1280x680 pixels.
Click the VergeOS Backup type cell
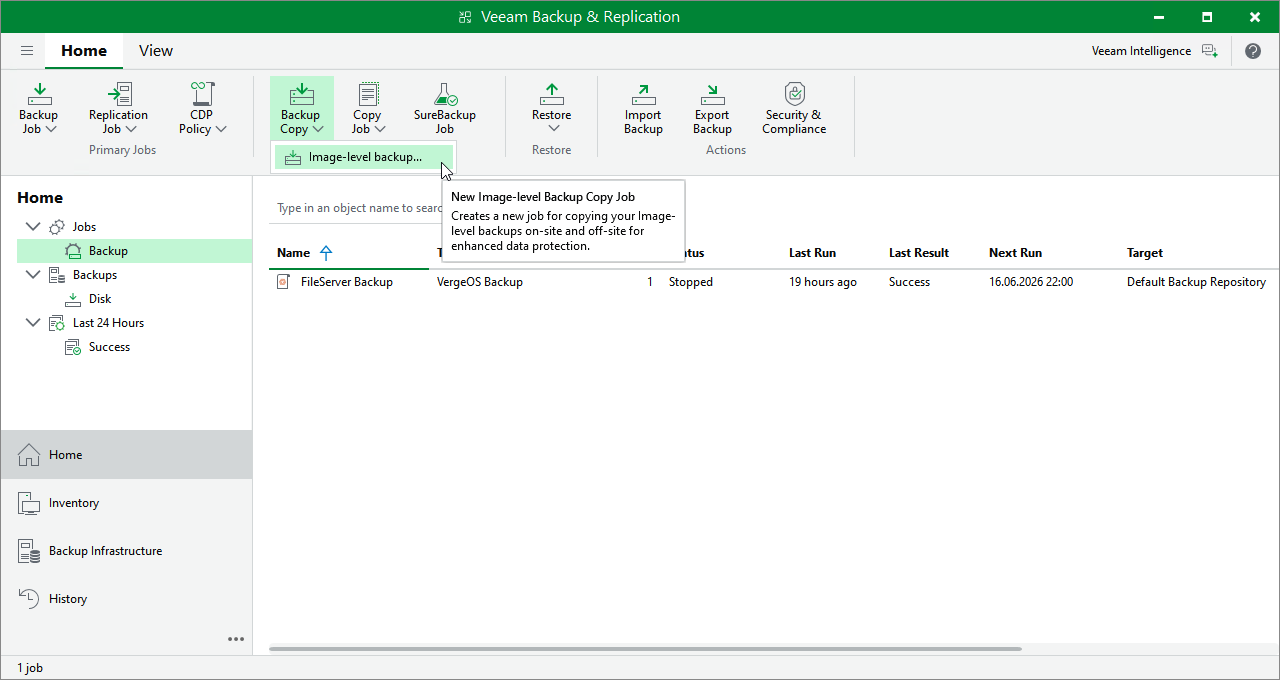pos(480,282)
